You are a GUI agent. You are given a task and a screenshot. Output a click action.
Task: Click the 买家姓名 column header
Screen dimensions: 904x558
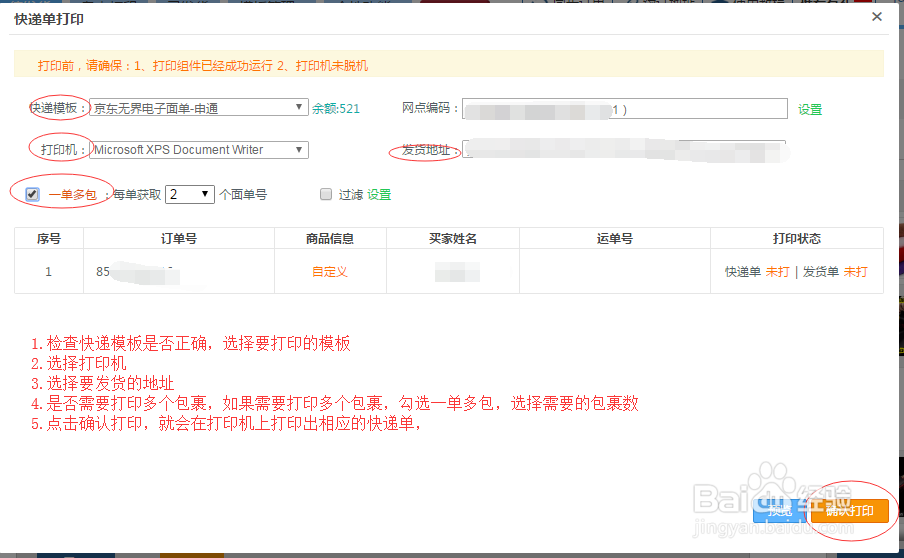[x=453, y=239]
